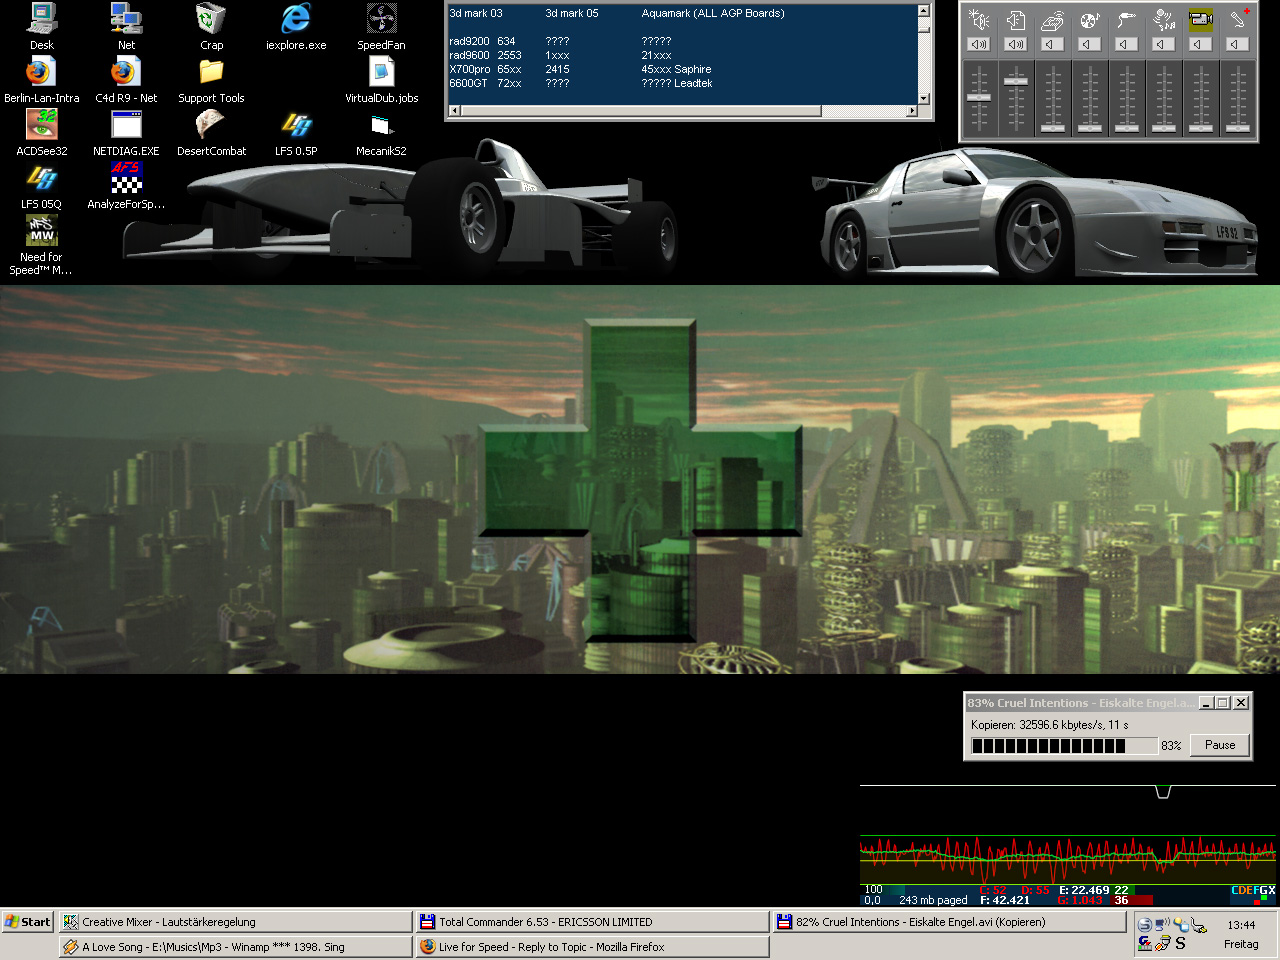
Task: Launch the iexplore.exe desktop shortcut
Action: point(296,26)
